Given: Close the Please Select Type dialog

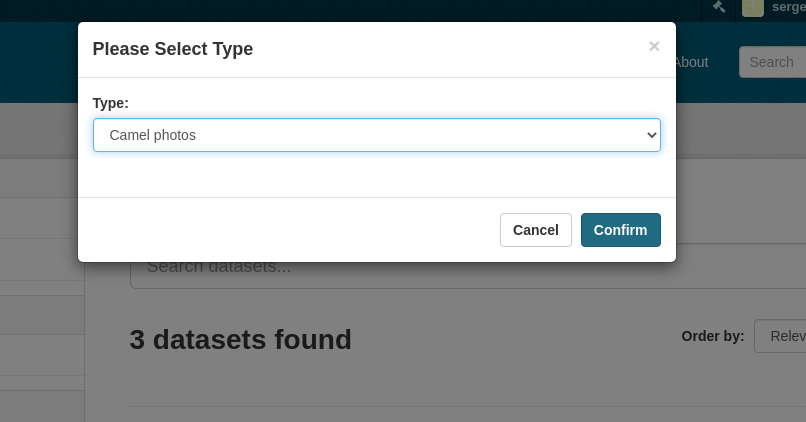Looking at the screenshot, I should [654, 46].
